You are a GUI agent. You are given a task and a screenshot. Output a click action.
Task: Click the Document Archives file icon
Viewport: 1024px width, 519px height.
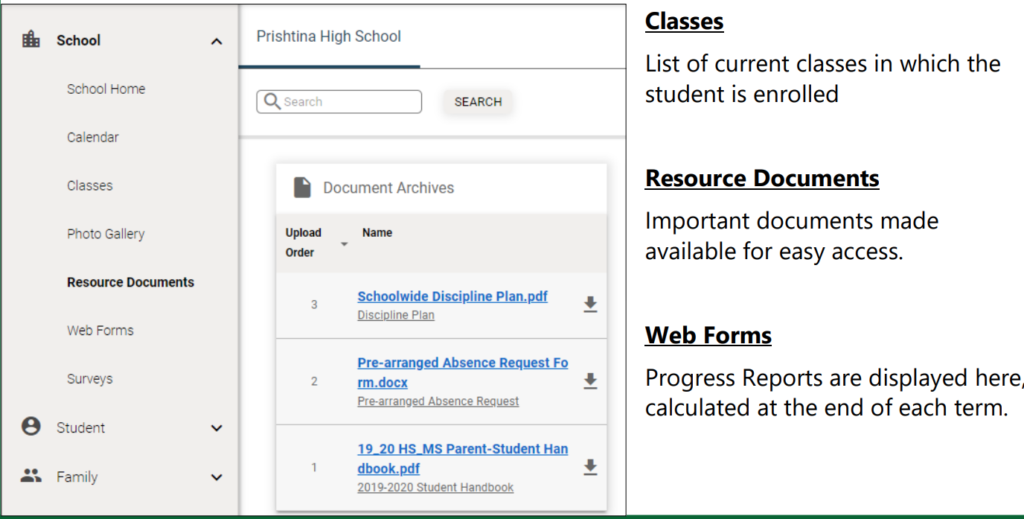(302, 187)
